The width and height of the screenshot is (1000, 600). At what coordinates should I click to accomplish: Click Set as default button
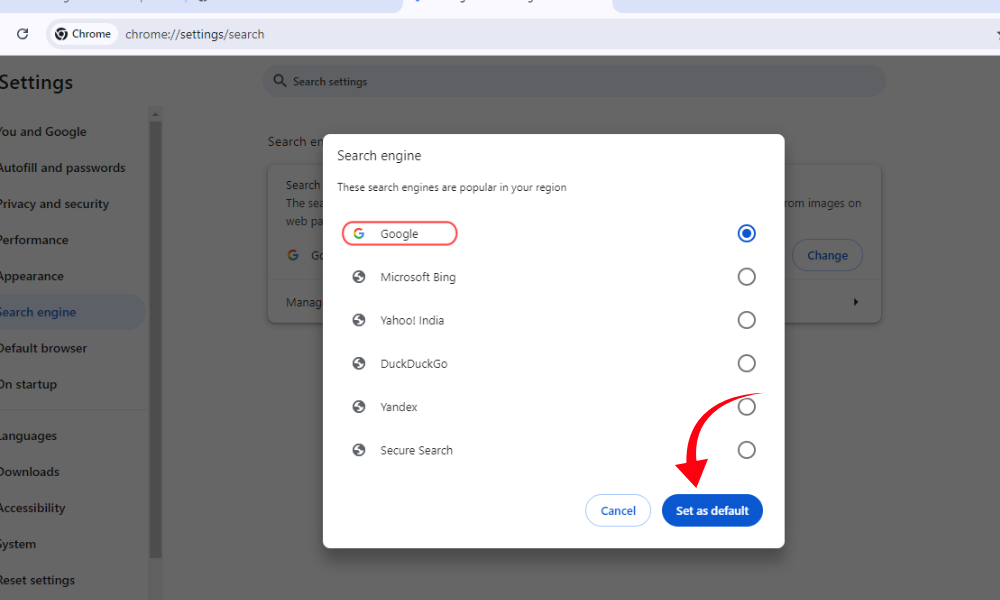712,510
